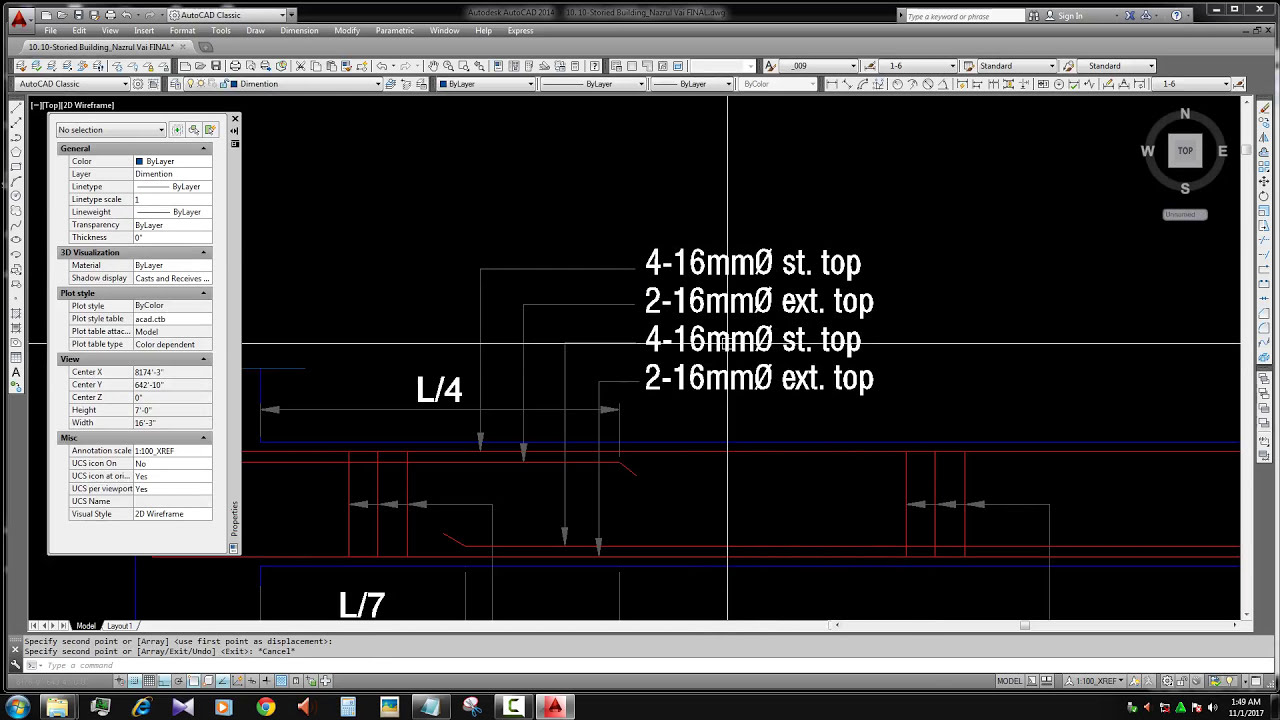The width and height of the screenshot is (1280, 720).
Task: Click the Linear dimension tool icon
Action: point(831,84)
